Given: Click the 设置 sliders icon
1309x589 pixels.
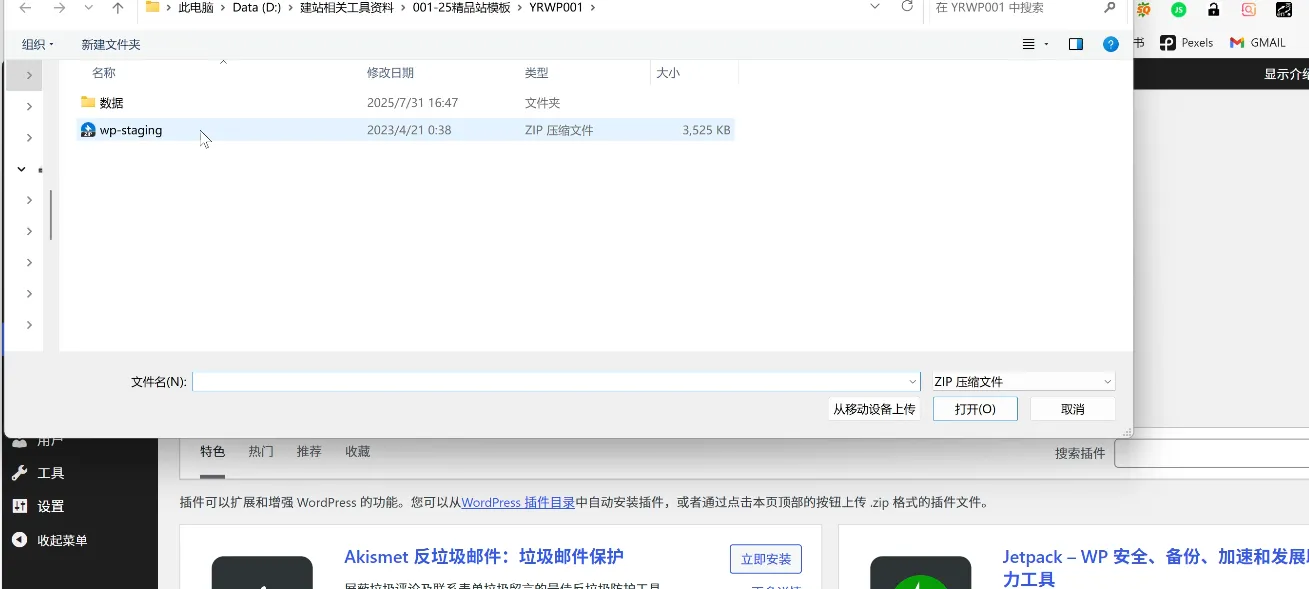Looking at the screenshot, I should pyautogui.click(x=20, y=506).
